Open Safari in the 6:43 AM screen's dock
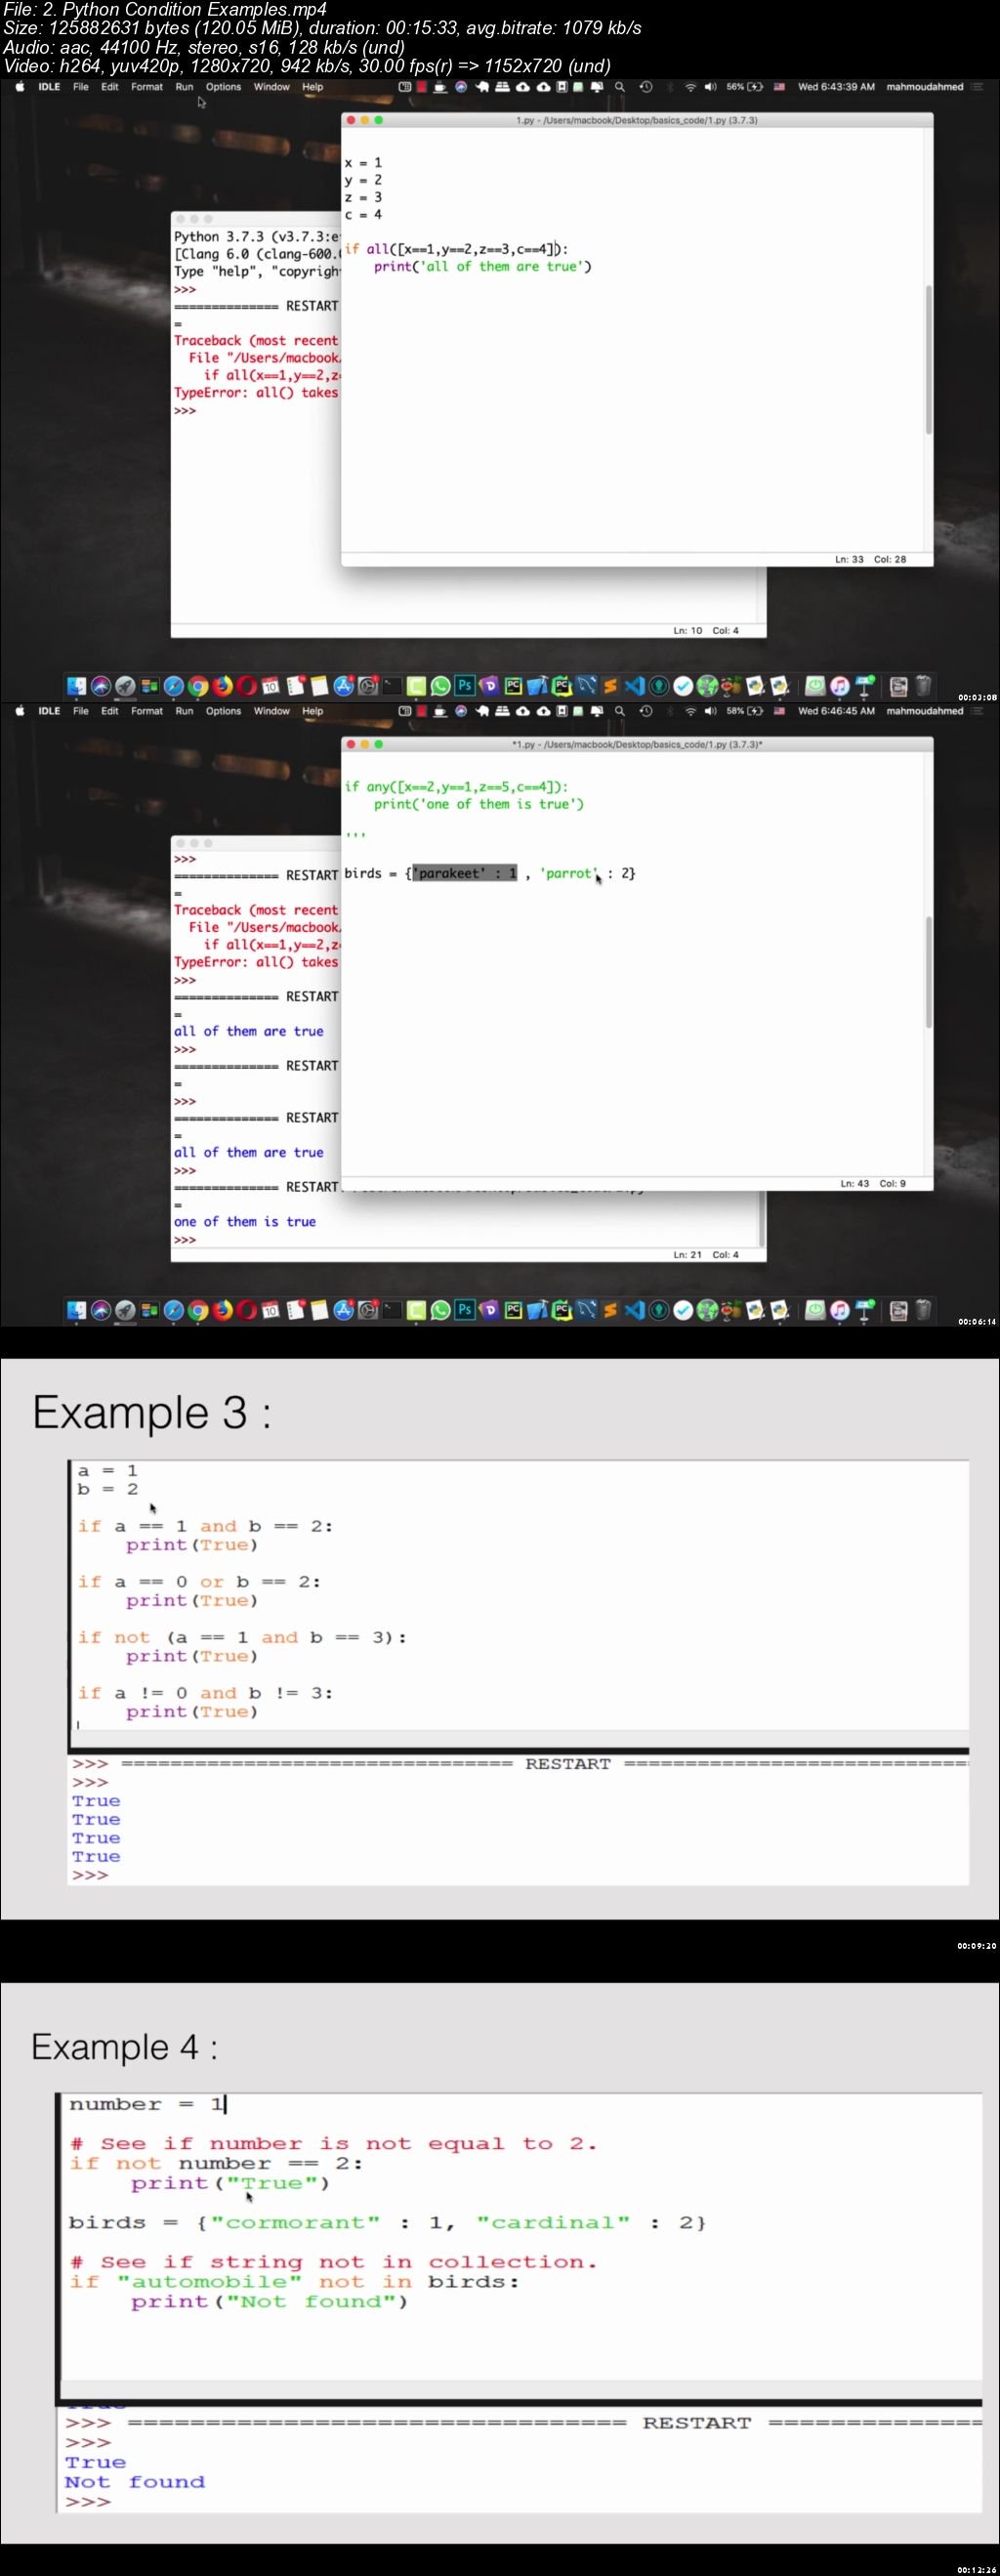The image size is (1000, 2576). pos(174,685)
